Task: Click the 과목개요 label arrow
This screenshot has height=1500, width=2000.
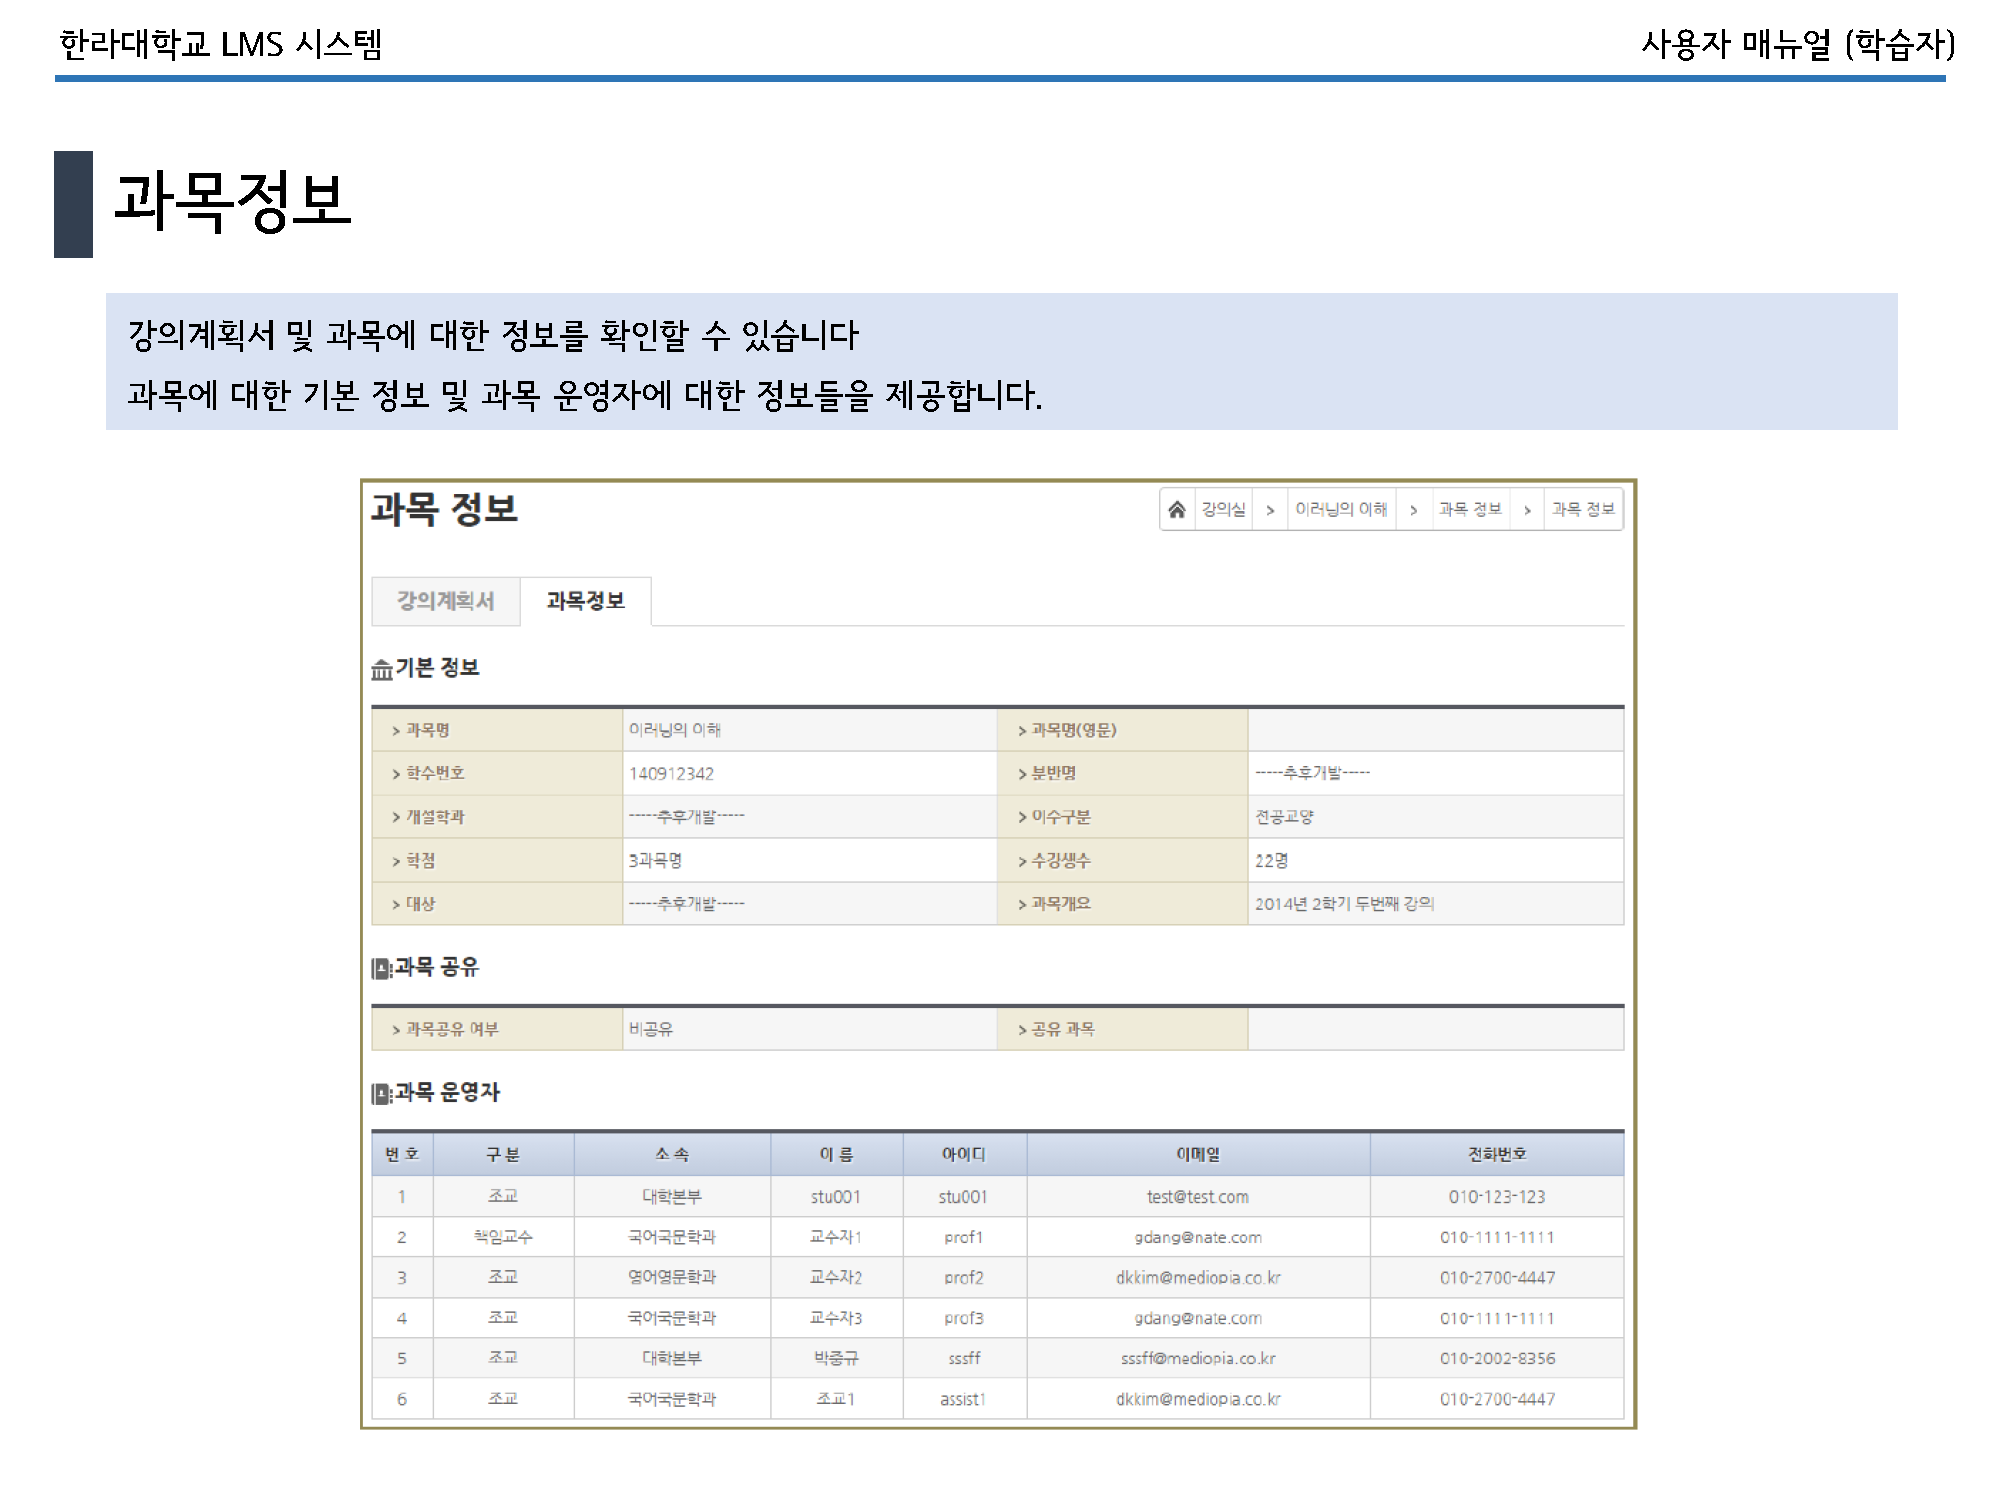Action: (1022, 904)
